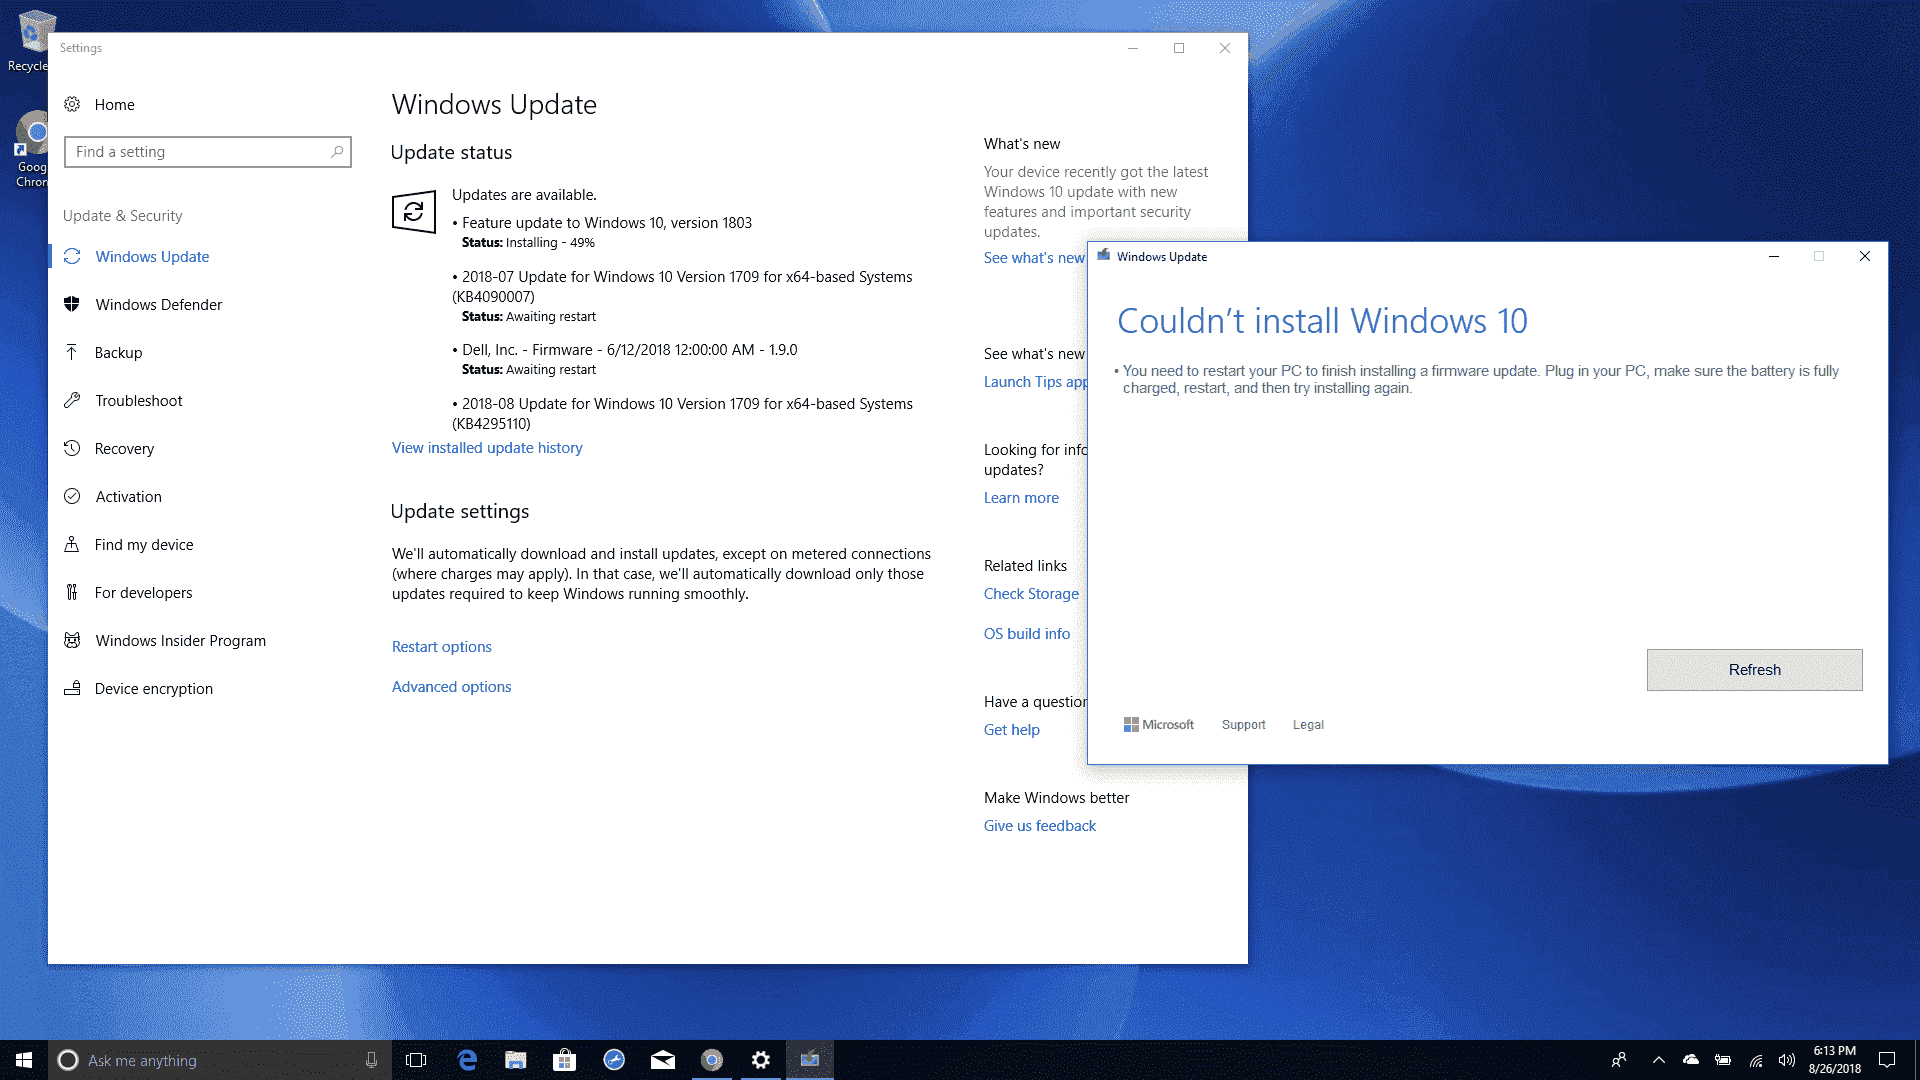Click Refresh in Couldn't install dialog

coord(1754,669)
